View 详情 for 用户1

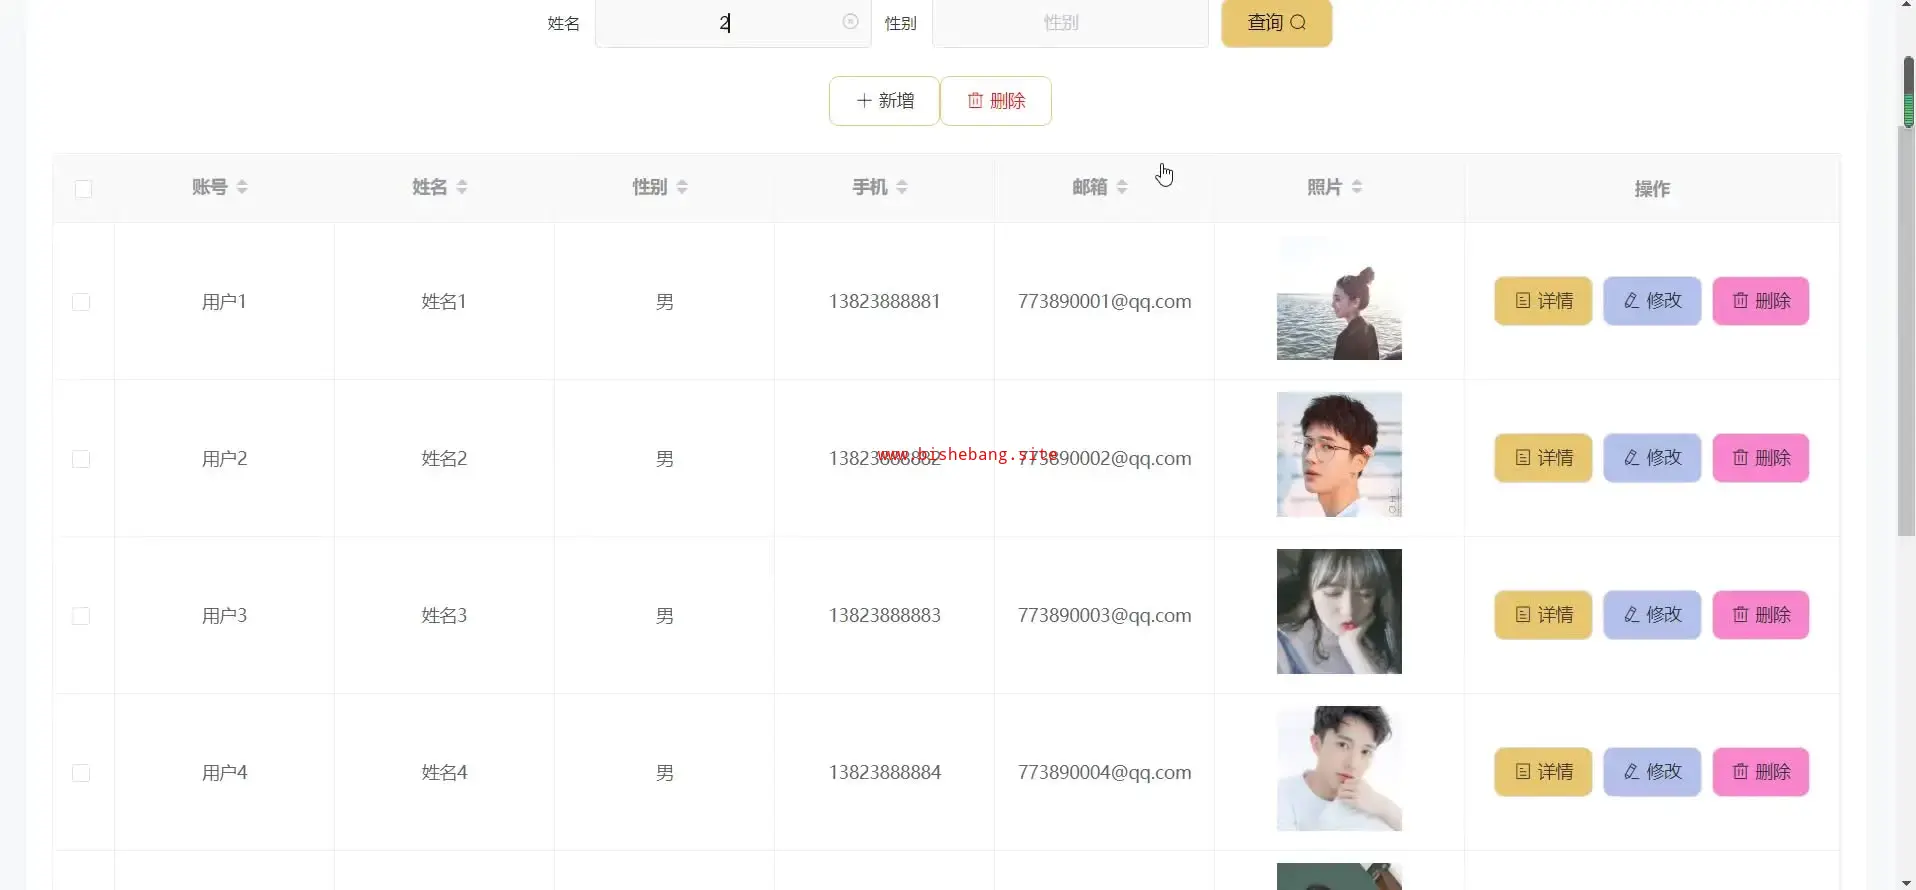[x=1543, y=301]
